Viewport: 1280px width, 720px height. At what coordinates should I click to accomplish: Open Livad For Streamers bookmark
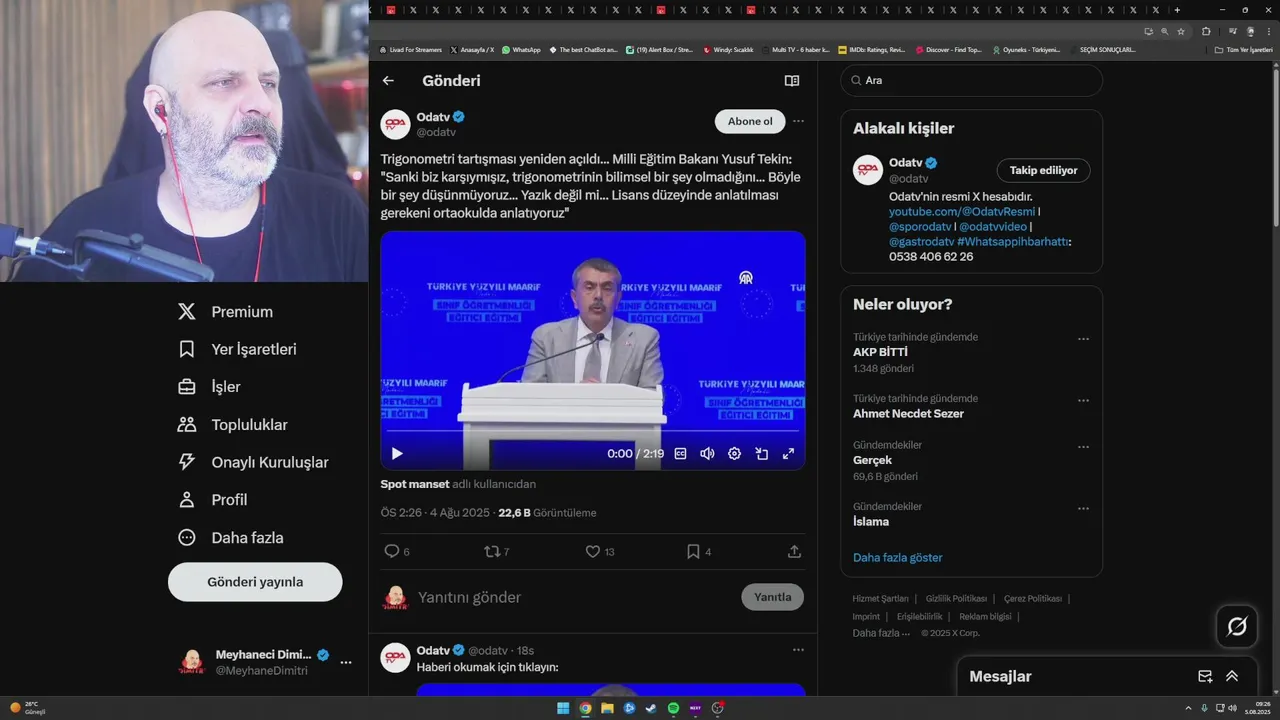coord(411,49)
